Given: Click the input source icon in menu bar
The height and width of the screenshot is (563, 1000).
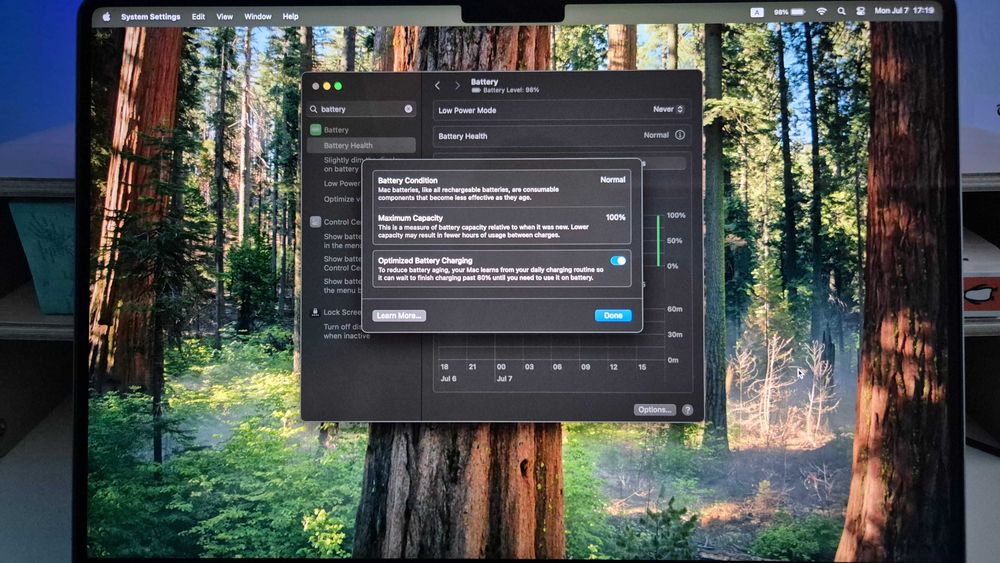Looking at the screenshot, I should (756, 12).
